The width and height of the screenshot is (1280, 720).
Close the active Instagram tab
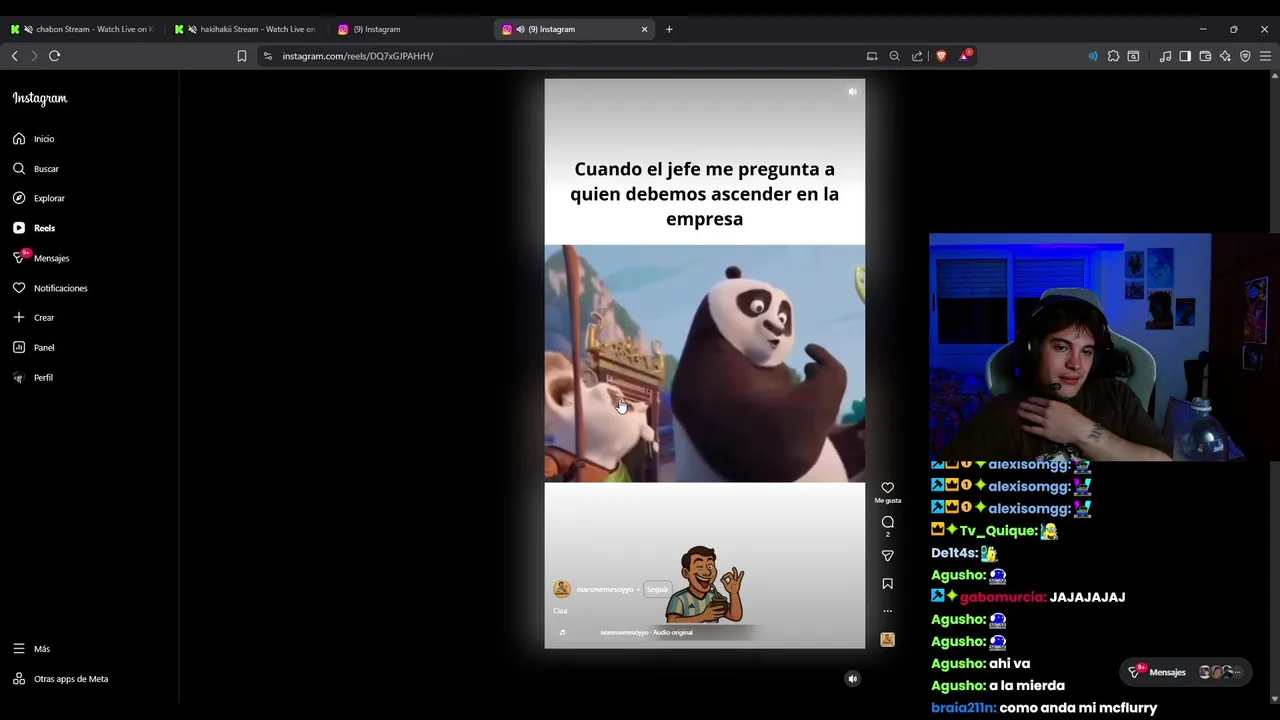pyautogui.click(x=644, y=29)
